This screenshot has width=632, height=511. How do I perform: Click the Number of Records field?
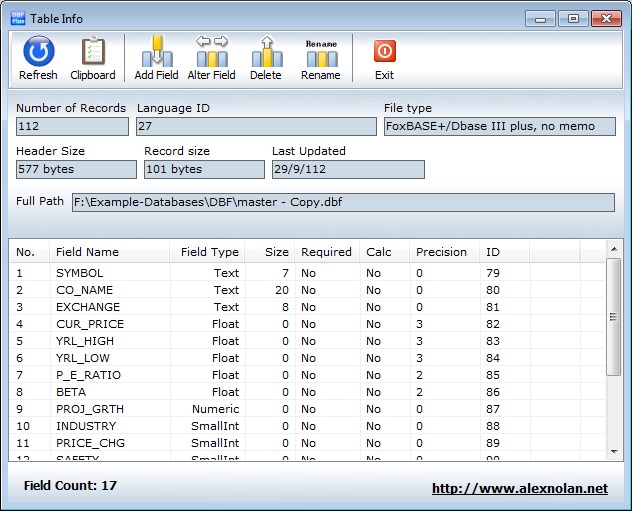click(72, 127)
